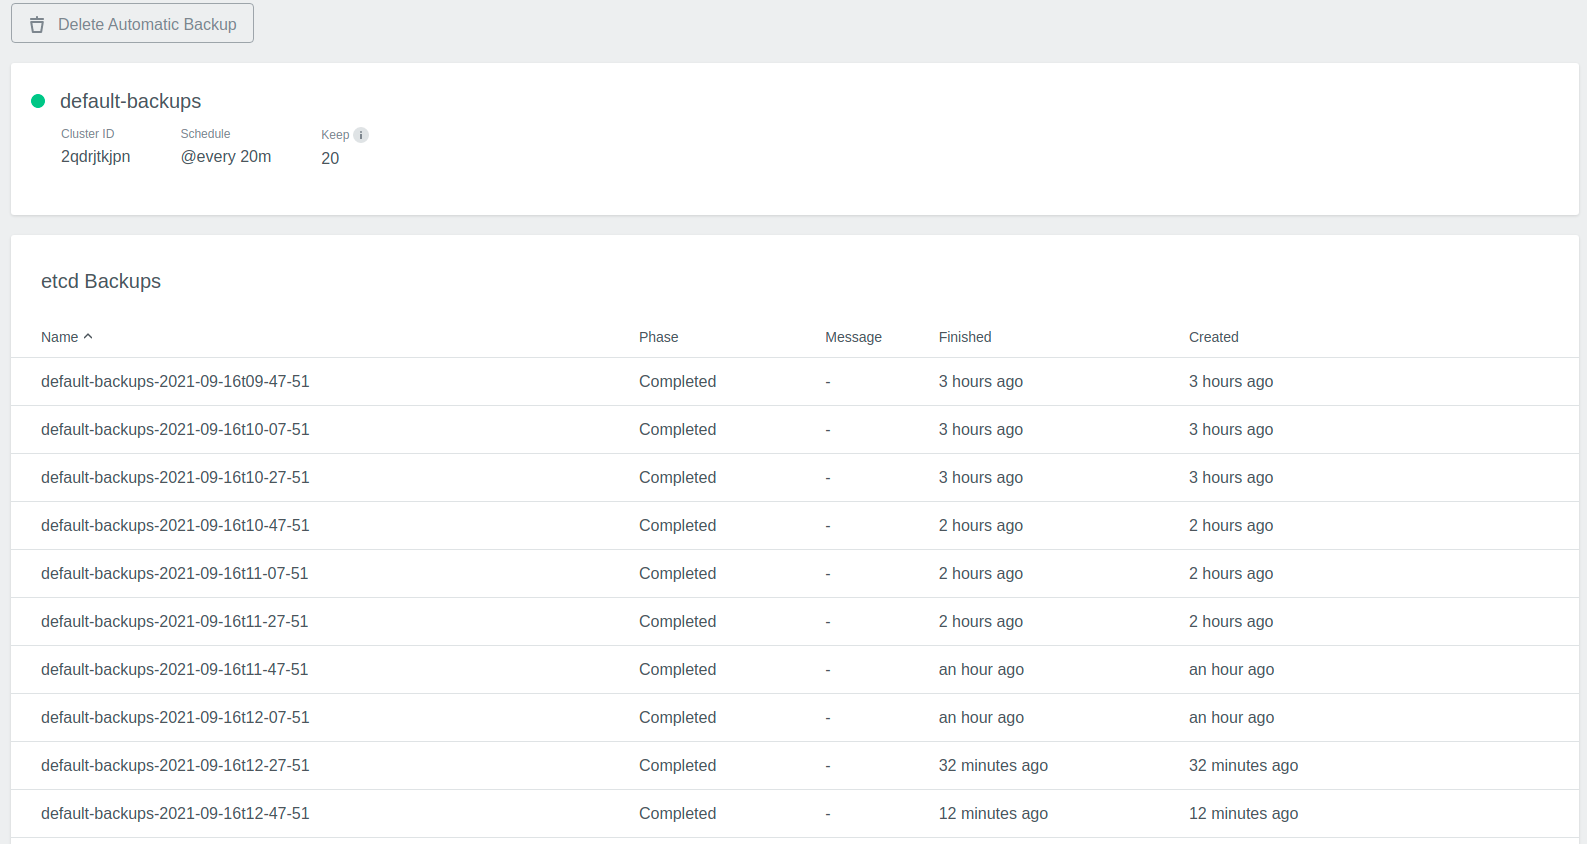1587x844 pixels.
Task: Click the Phase column header
Action: [x=659, y=337]
